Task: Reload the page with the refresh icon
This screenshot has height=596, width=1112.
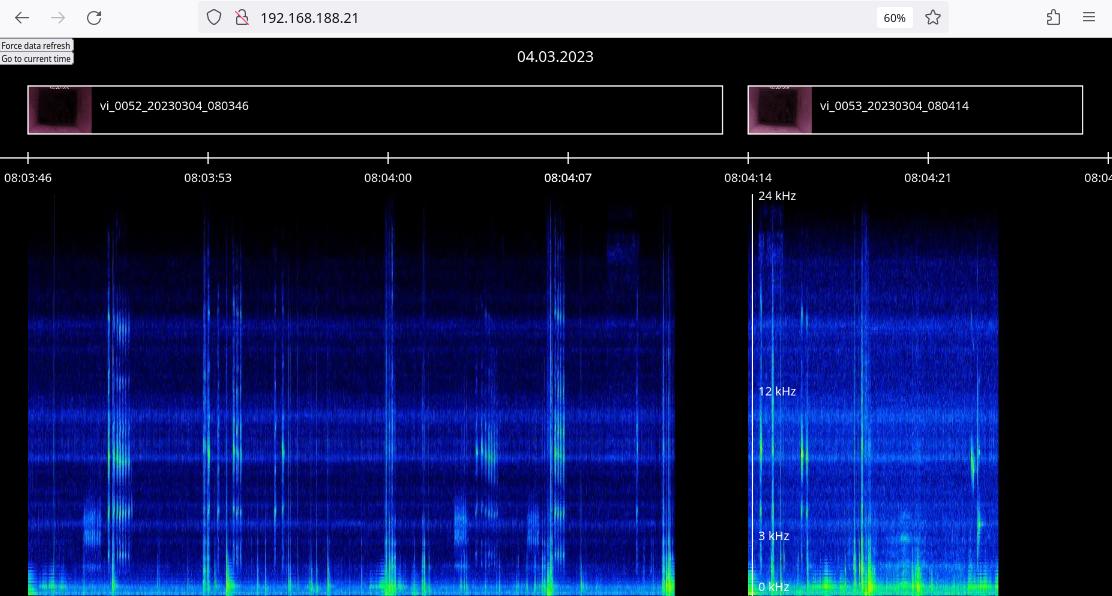Action: (94, 17)
